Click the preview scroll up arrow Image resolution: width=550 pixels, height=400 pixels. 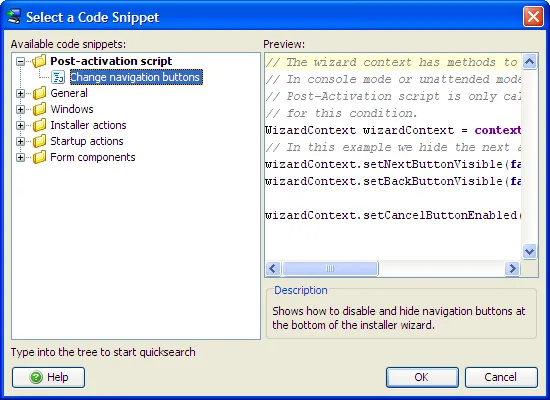pyautogui.click(x=529, y=62)
